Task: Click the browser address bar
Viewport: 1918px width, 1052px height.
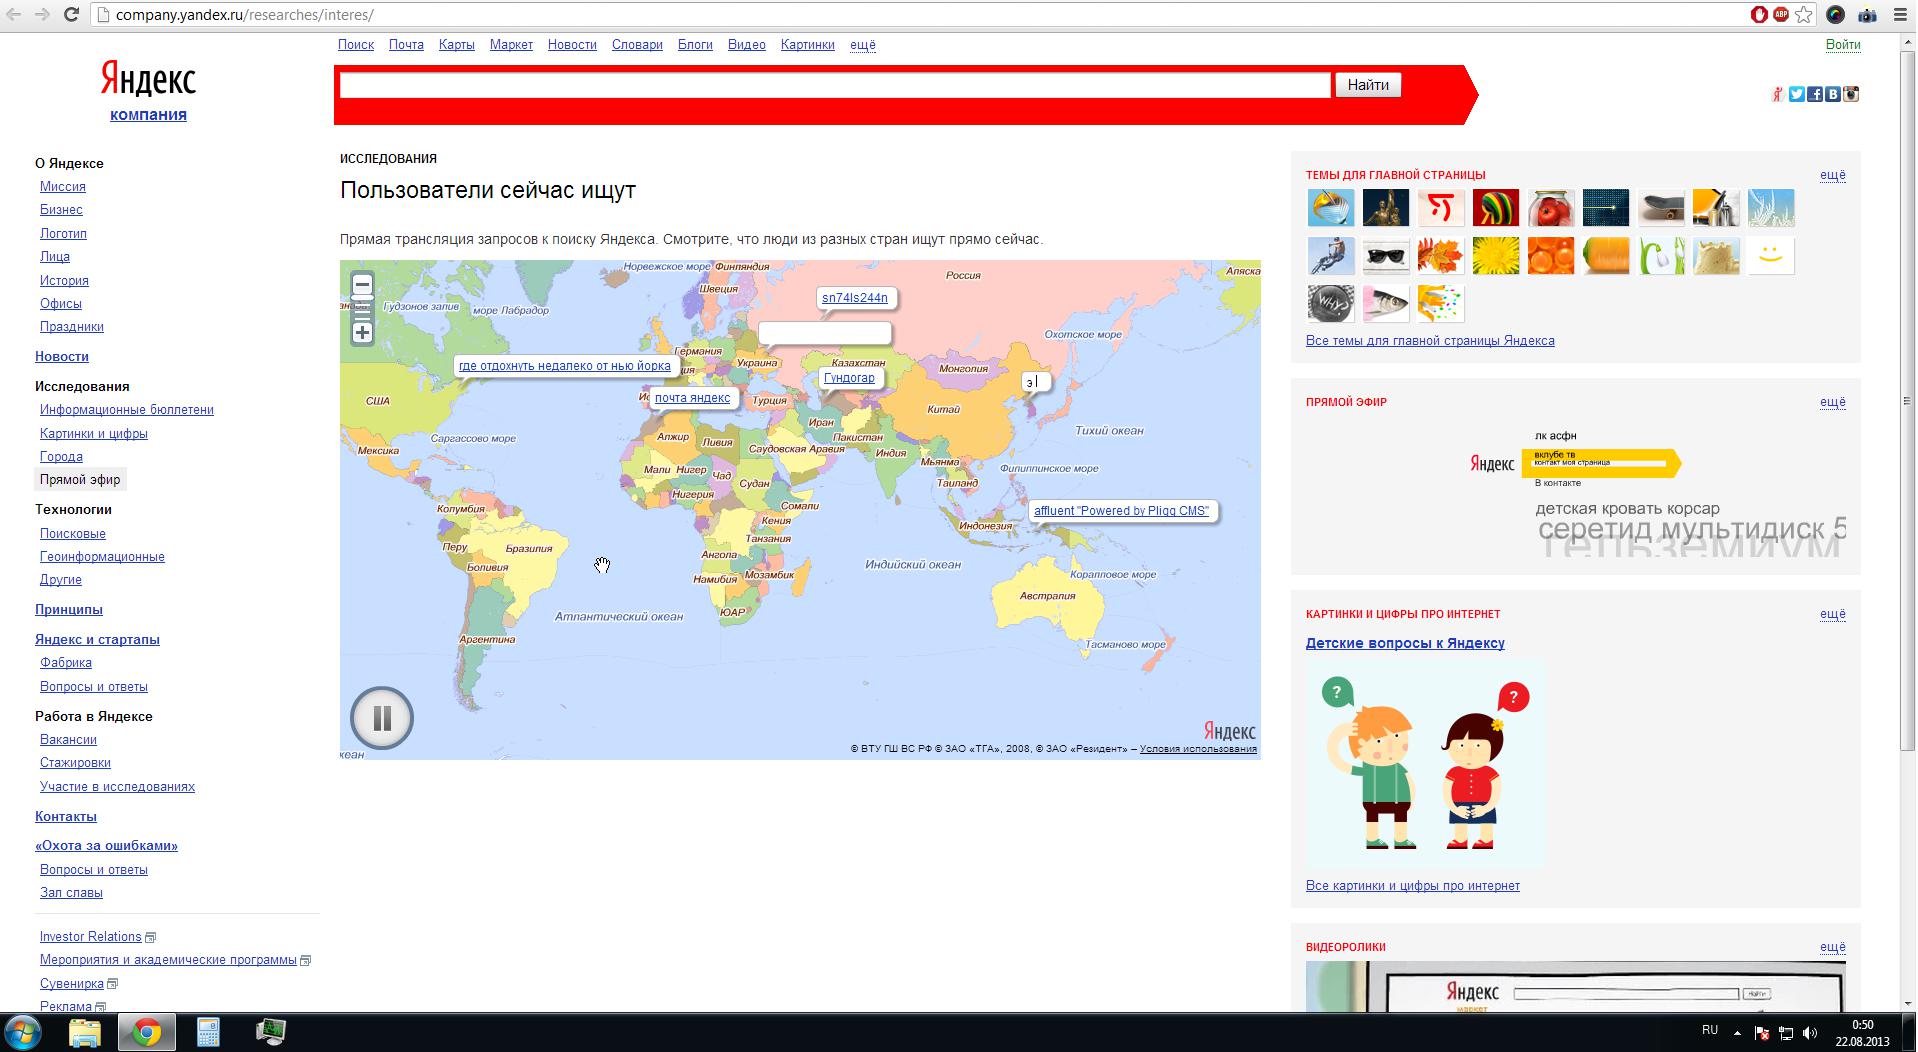Action: tap(920, 15)
